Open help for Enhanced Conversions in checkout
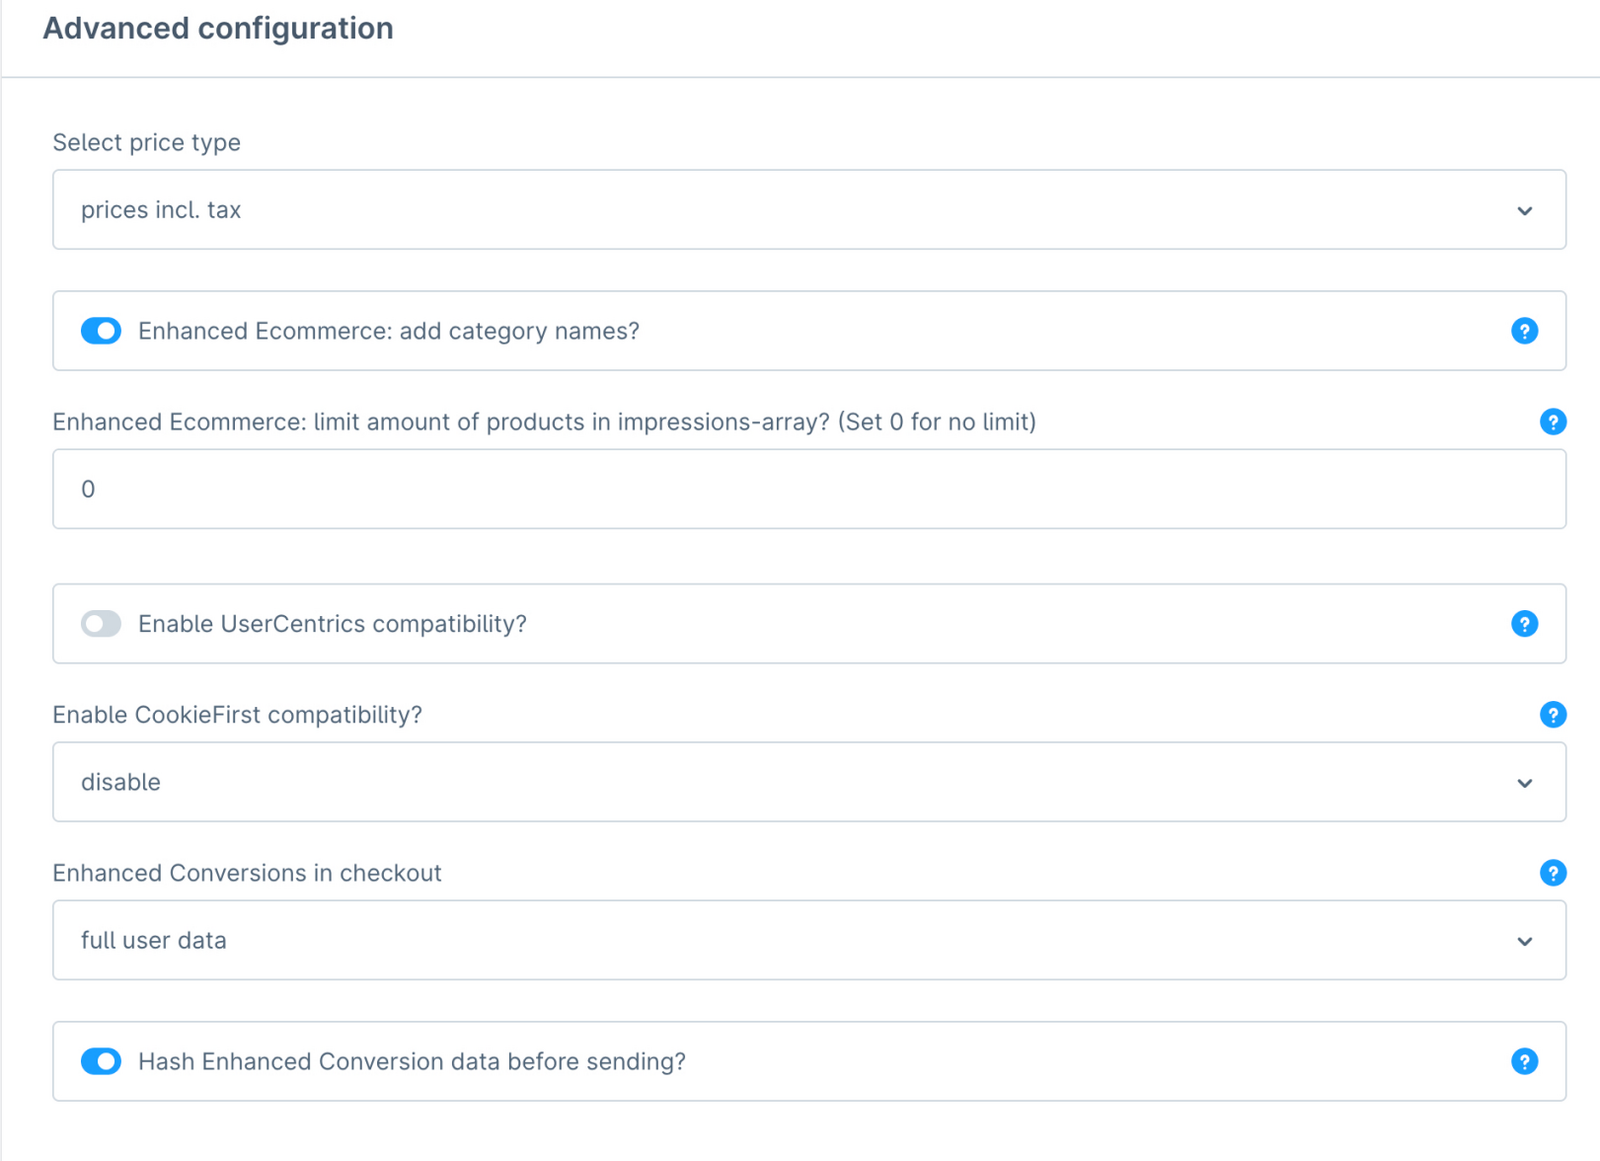The height and width of the screenshot is (1161, 1600). click(x=1552, y=873)
